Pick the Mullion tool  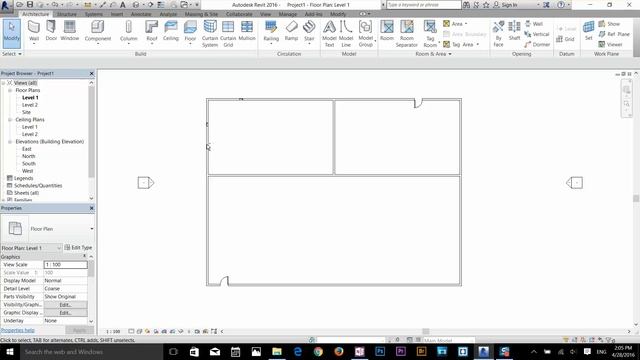247,31
